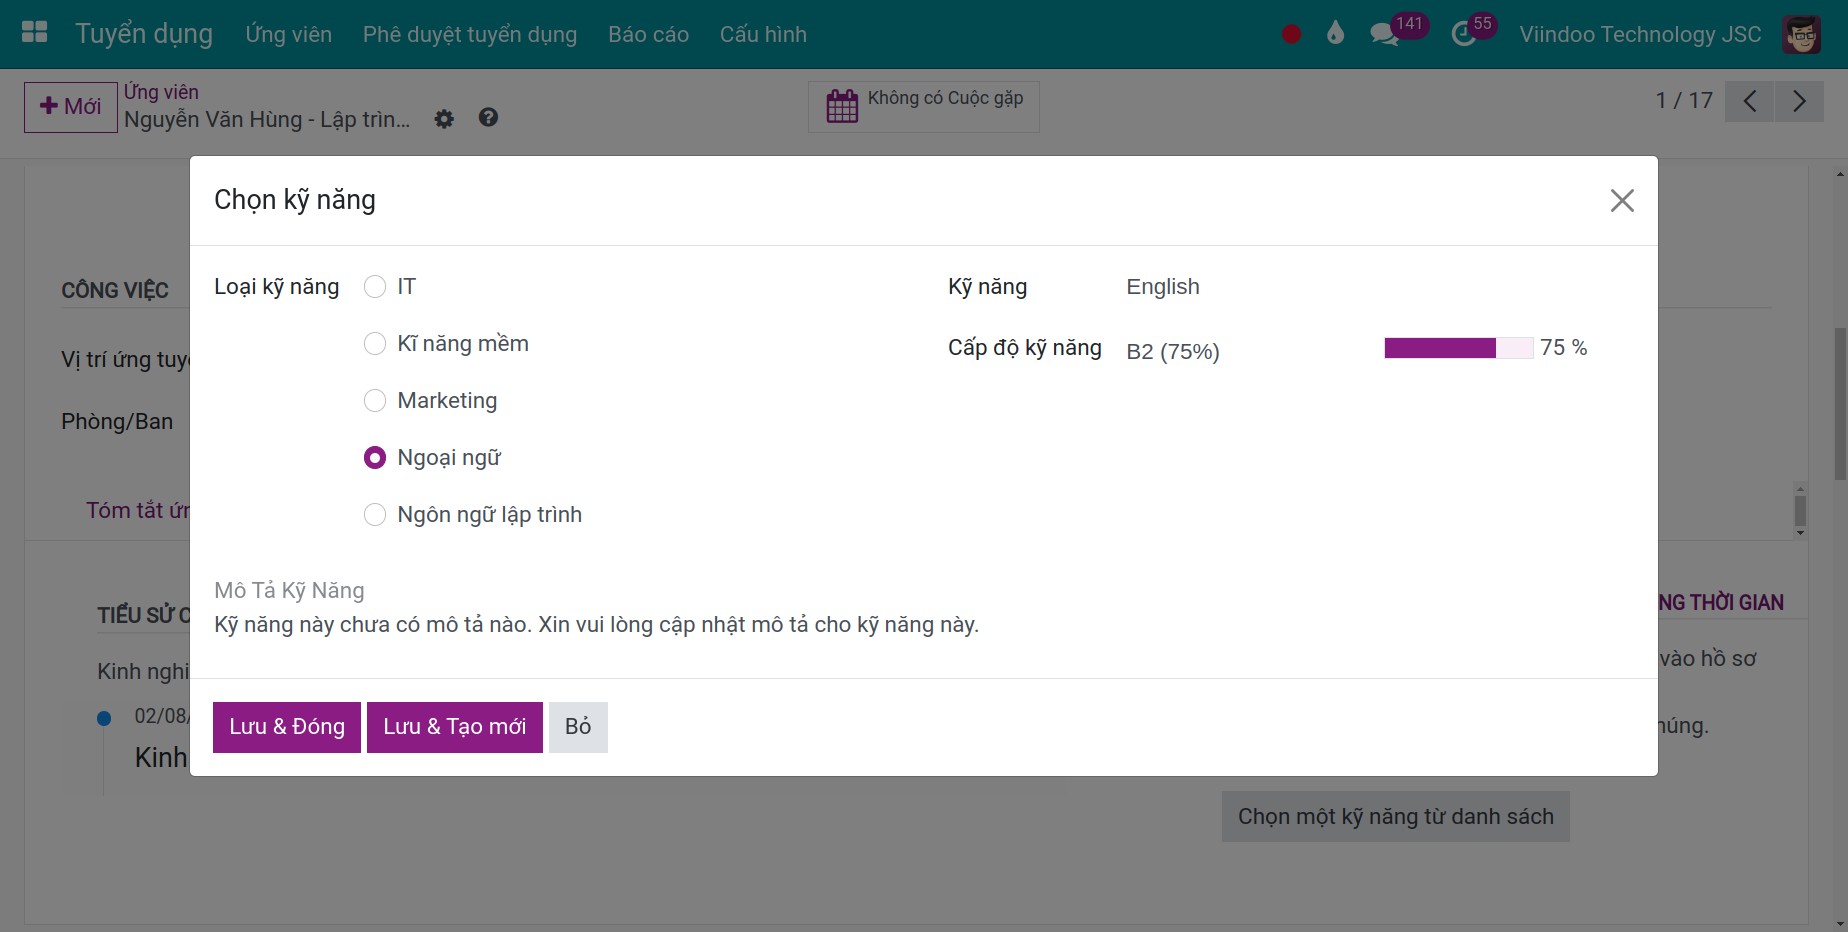Open the apps grid home menu
This screenshot has height=932, width=1848.
pos(34,33)
